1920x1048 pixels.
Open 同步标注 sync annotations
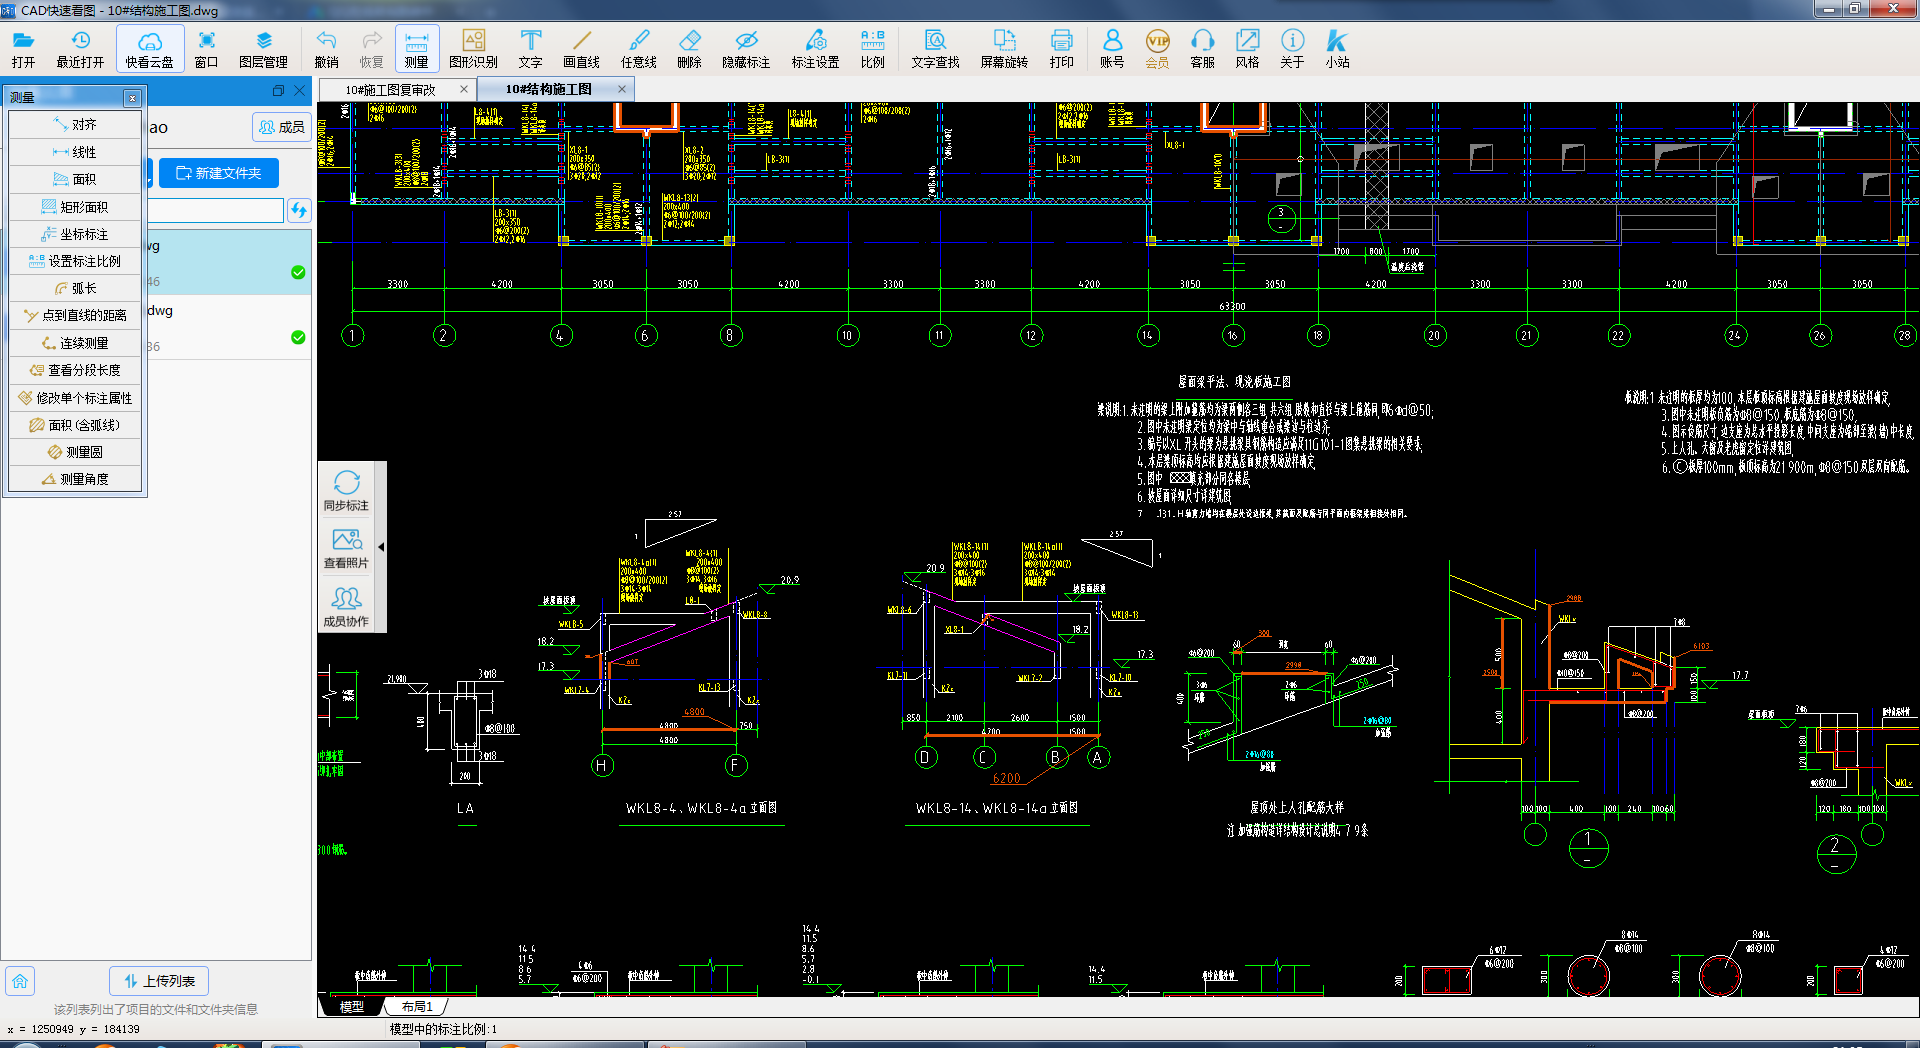(346, 491)
